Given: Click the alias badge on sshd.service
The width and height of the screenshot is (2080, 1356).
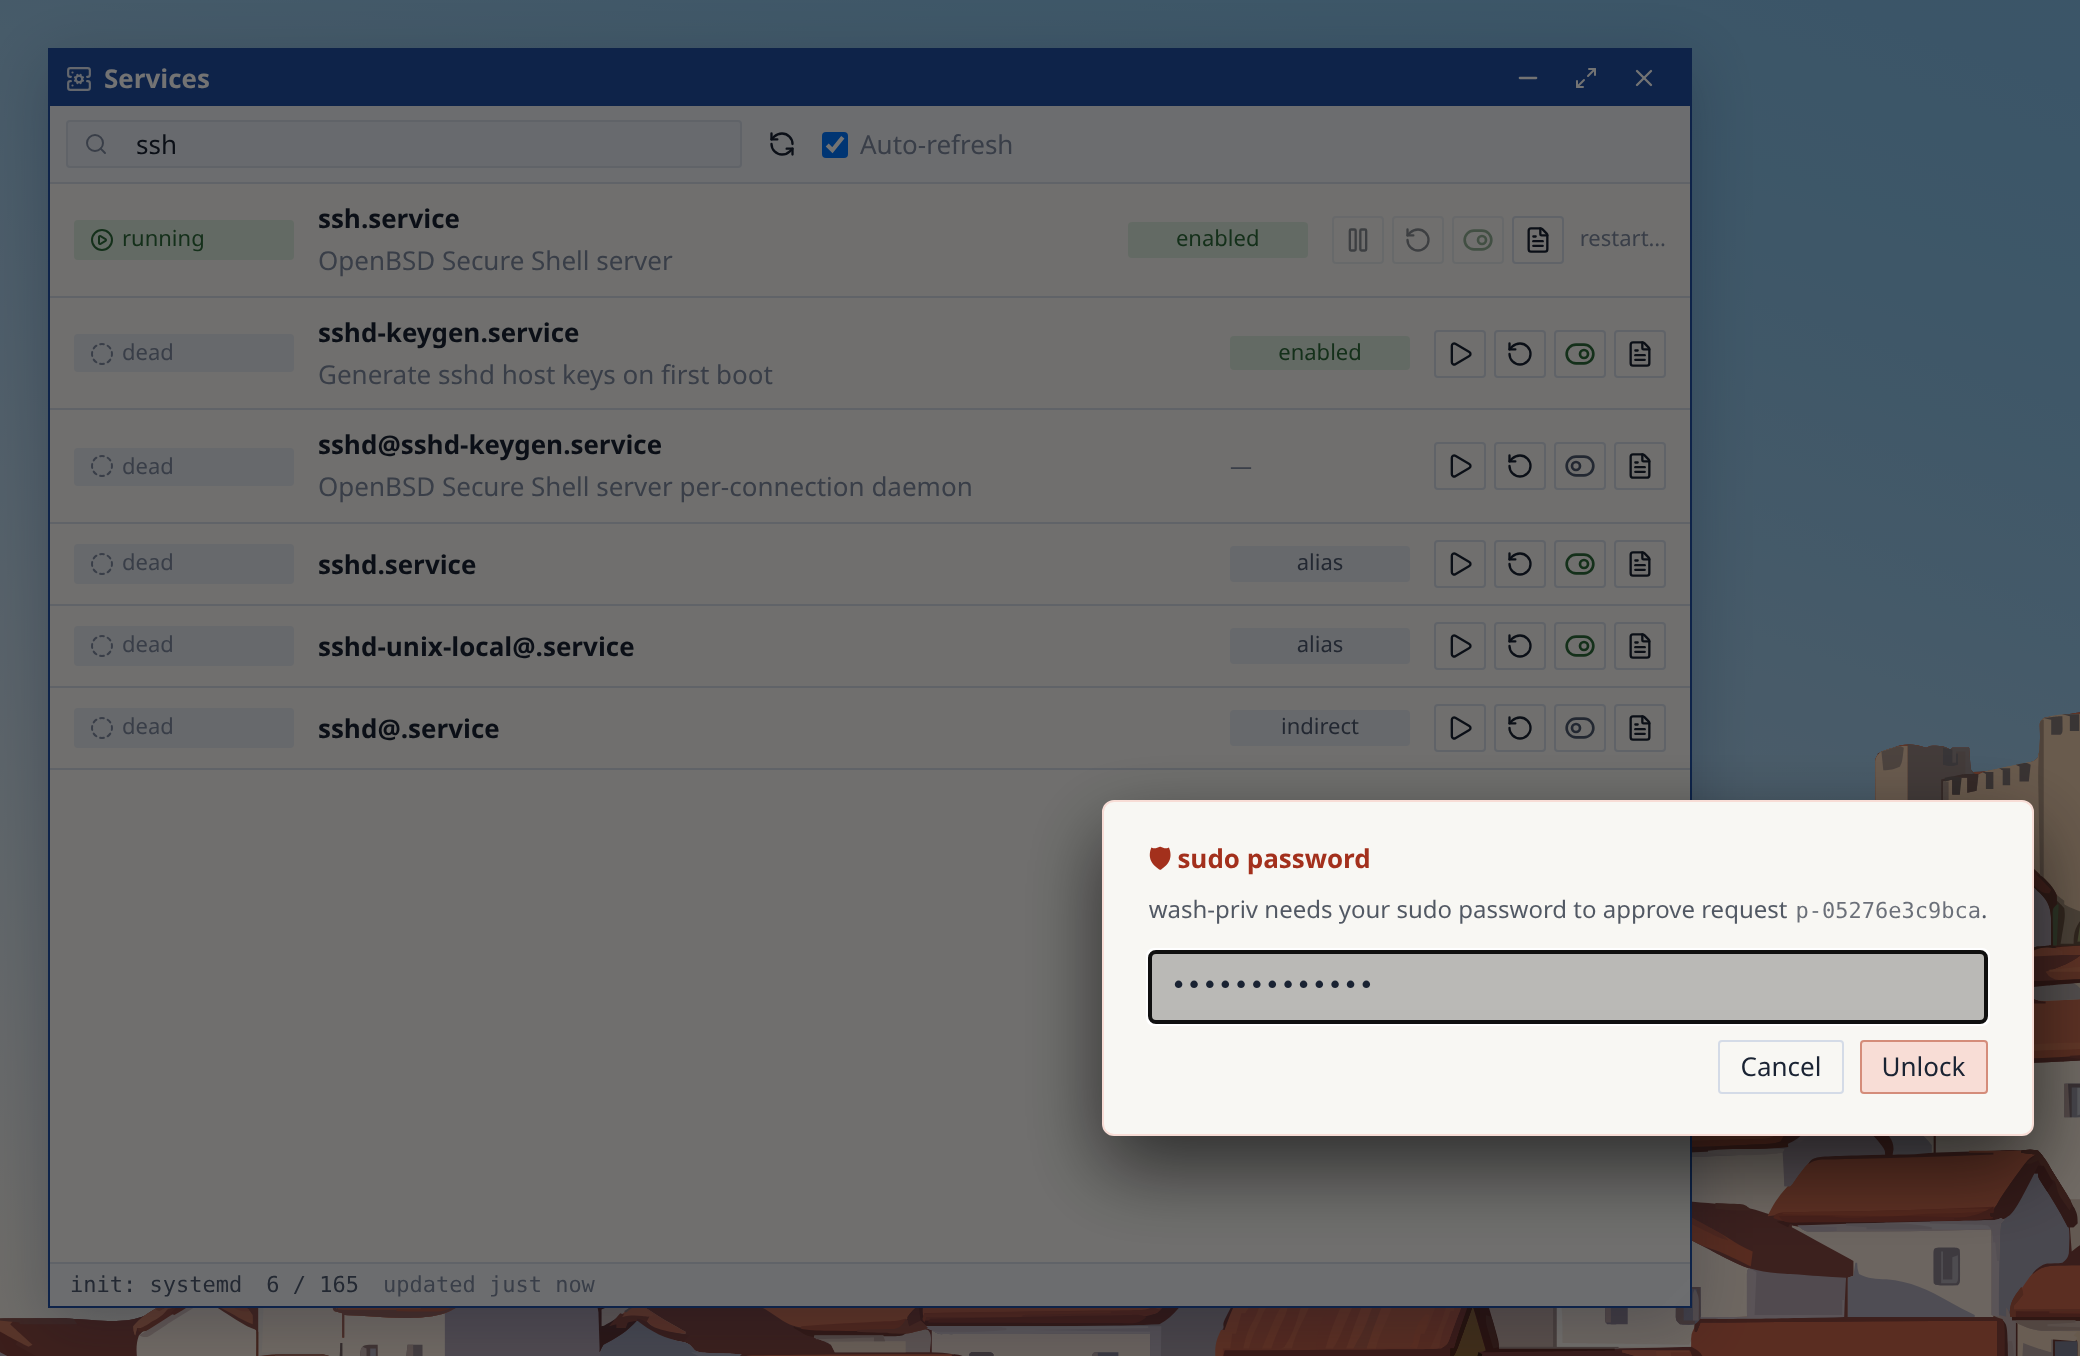Looking at the screenshot, I should pyautogui.click(x=1319, y=563).
